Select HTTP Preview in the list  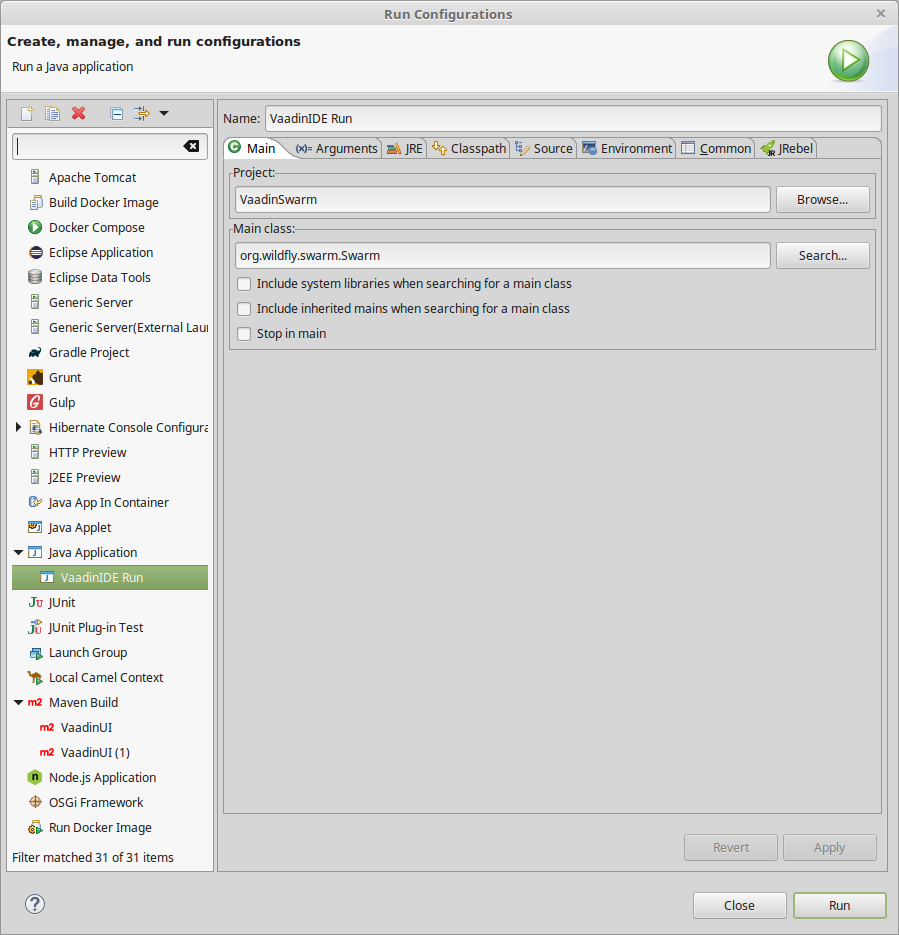pyautogui.click(x=88, y=453)
